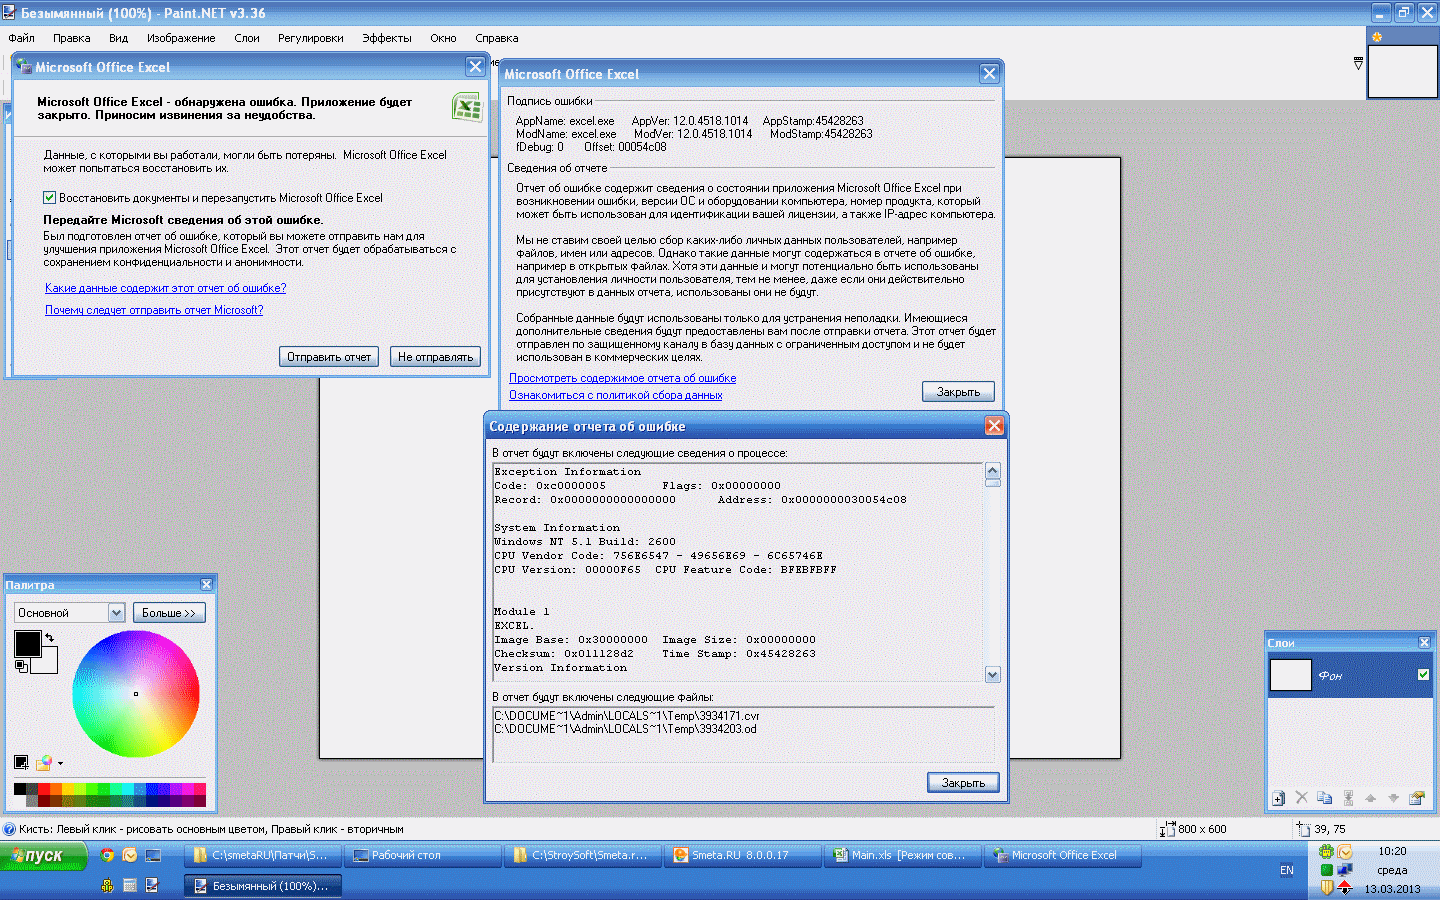Screen dimensions: 1440x900
Task: Open layer properties icon in Слои panel
Action: (x=1416, y=798)
